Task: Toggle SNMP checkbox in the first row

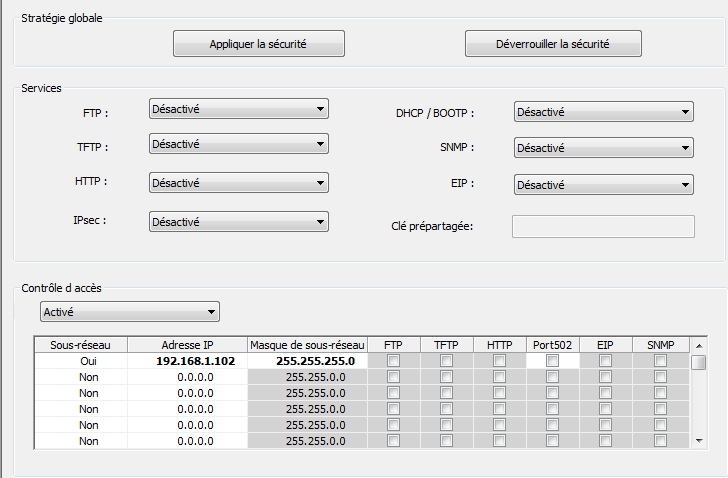Action: coord(660,361)
